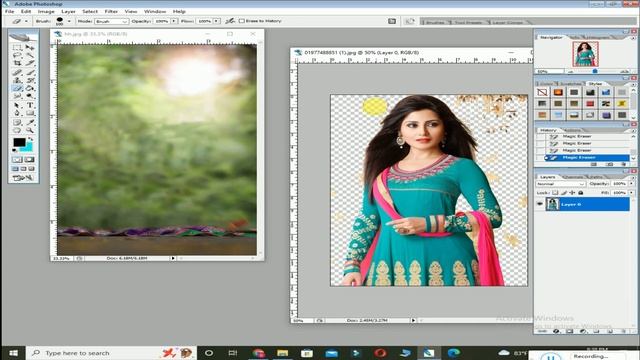Open the Opacity slider arrow in options bar

(174, 21)
